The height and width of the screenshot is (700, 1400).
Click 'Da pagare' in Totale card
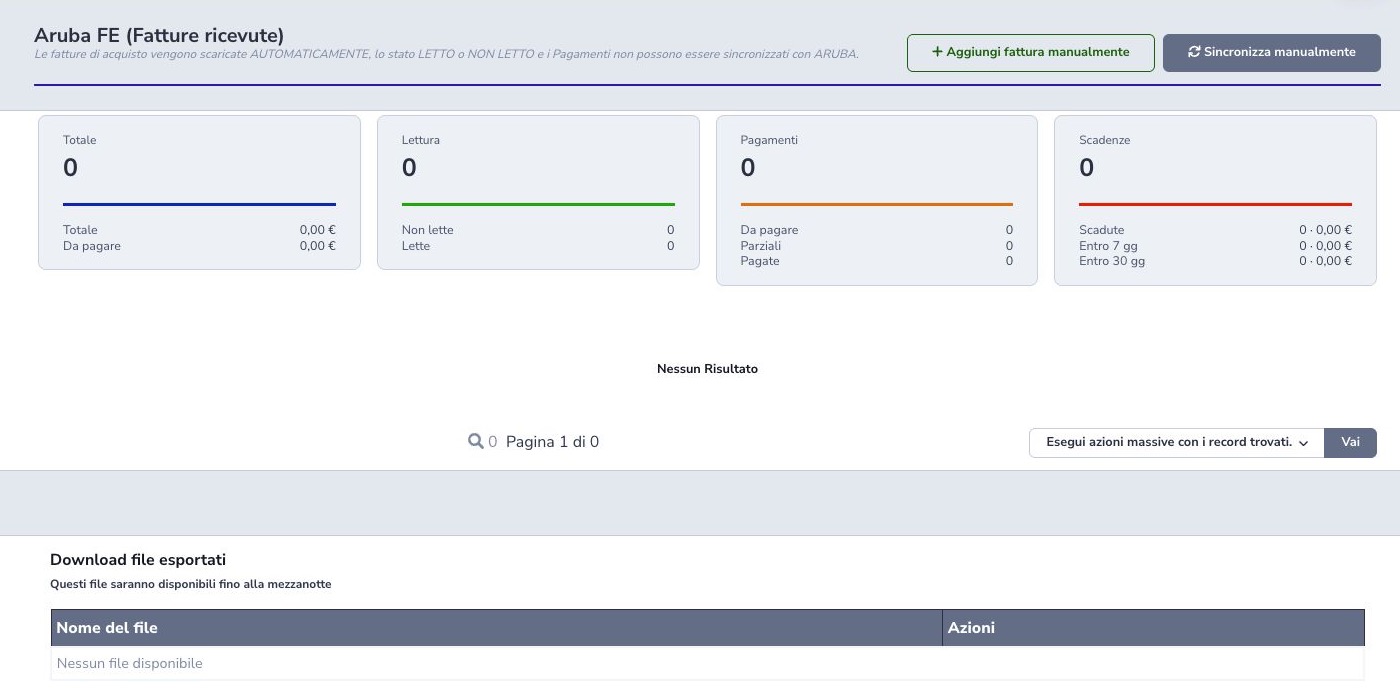click(199, 246)
